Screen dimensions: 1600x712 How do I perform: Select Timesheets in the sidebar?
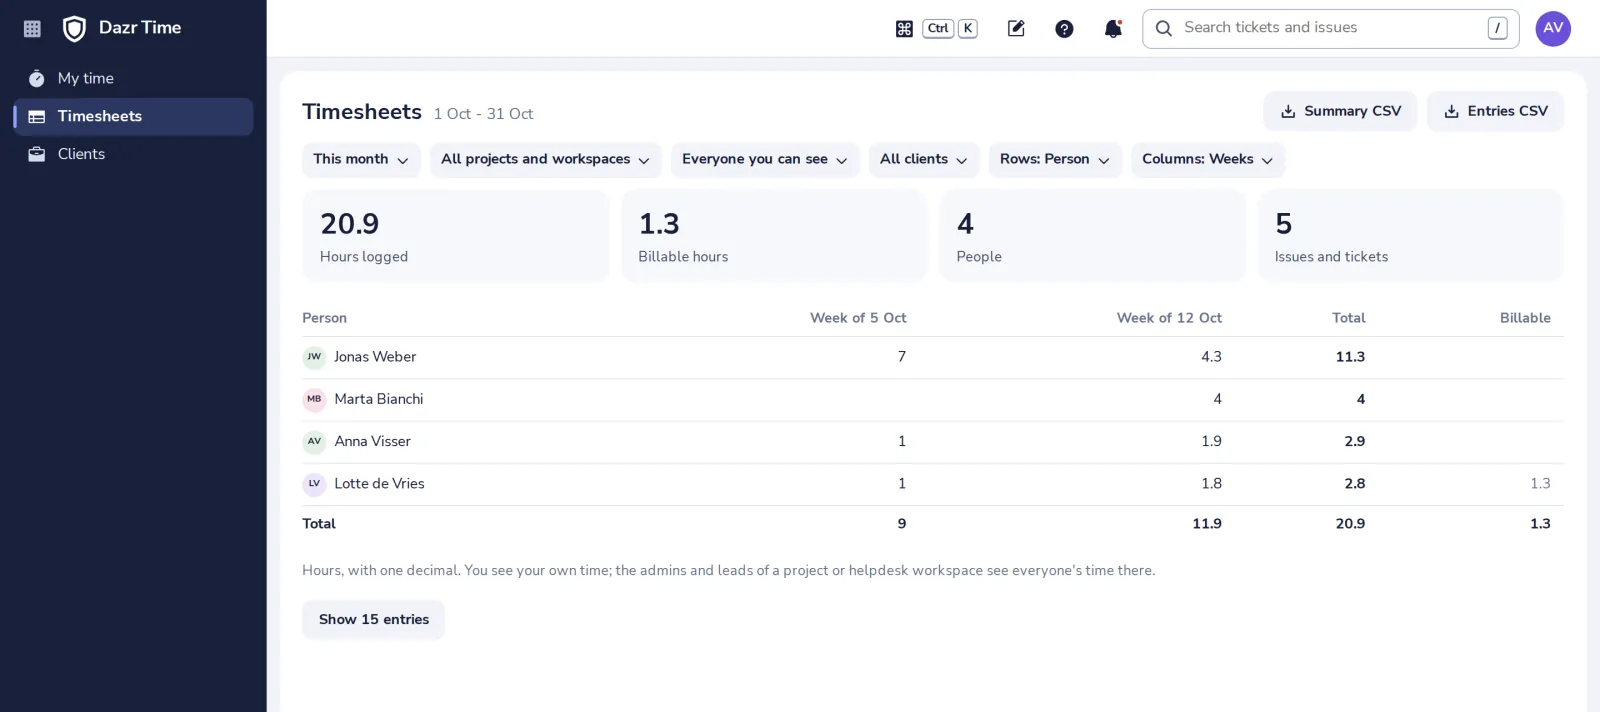(x=133, y=117)
